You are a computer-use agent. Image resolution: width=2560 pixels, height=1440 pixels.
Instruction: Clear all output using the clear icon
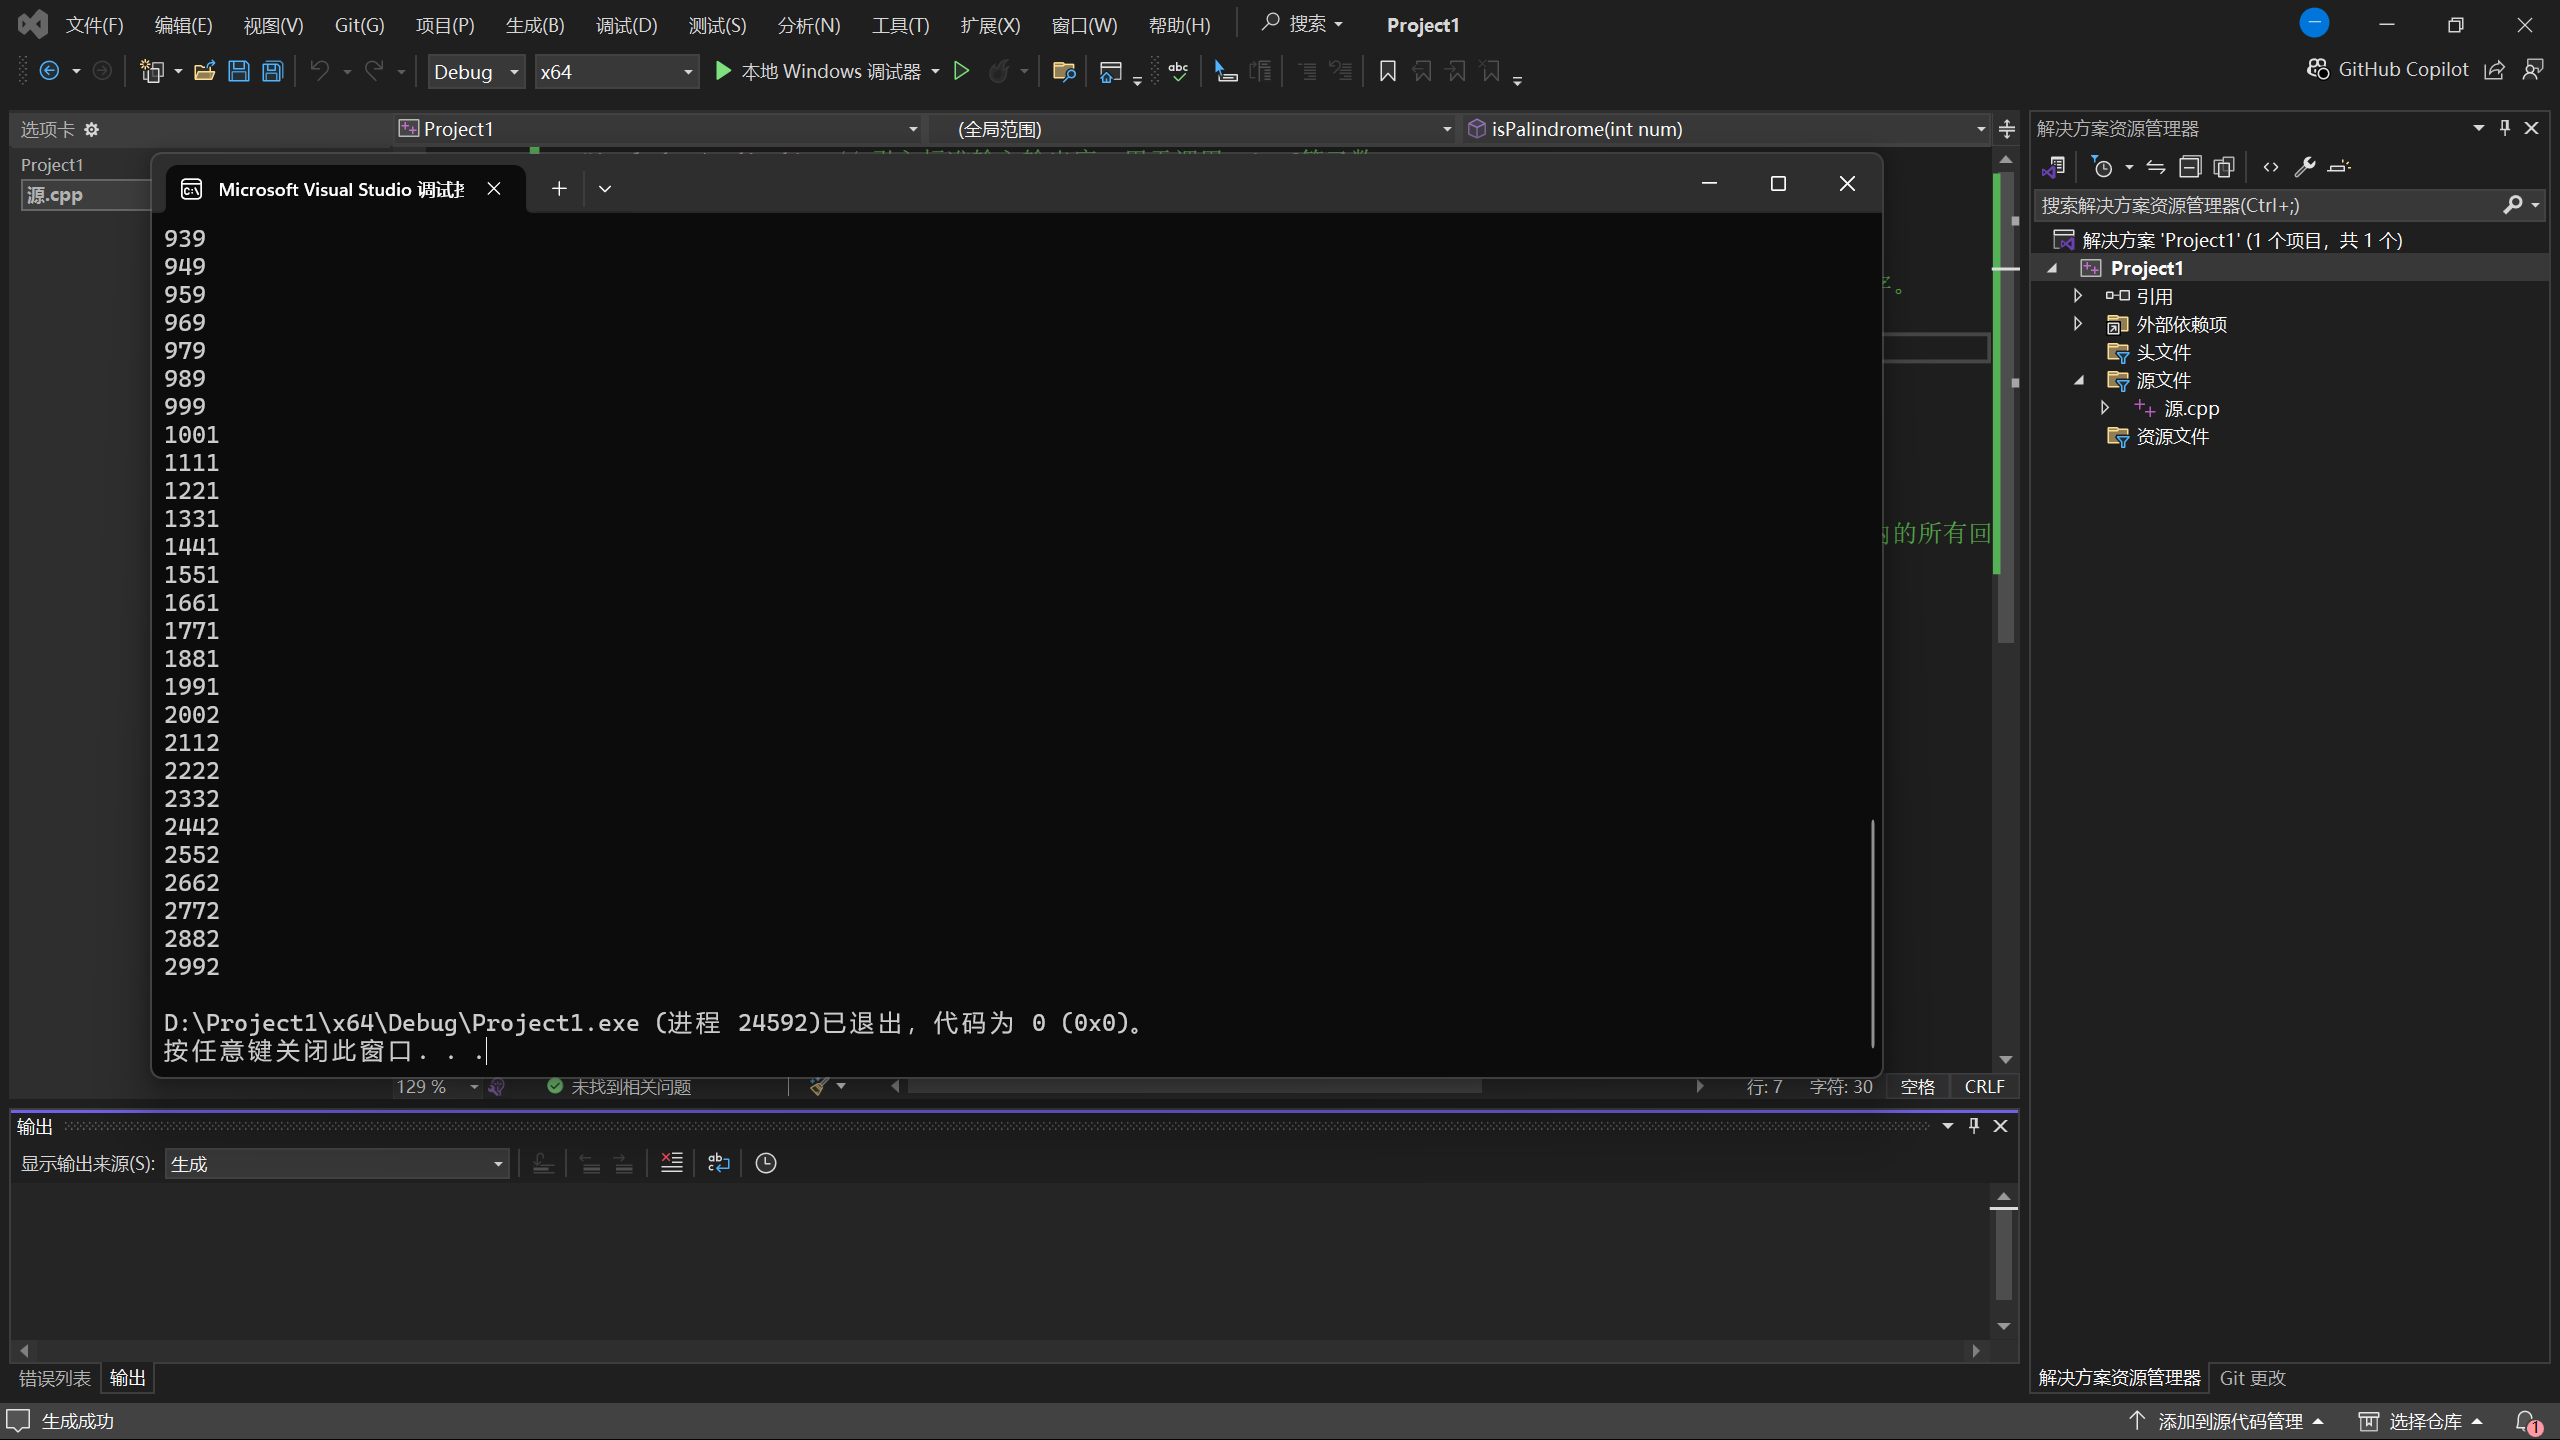tap(671, 1163)
